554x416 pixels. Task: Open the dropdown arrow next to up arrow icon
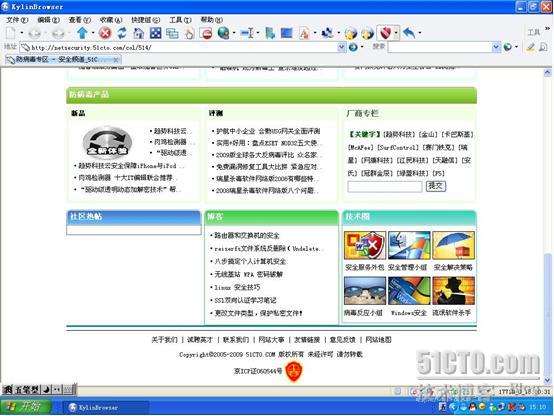click(93, 33)
